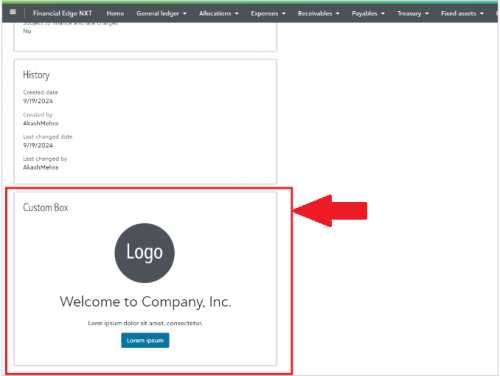500x376 pixels.
Task: Click the blue Lorem ipsum button
Action: coord(145,340)
